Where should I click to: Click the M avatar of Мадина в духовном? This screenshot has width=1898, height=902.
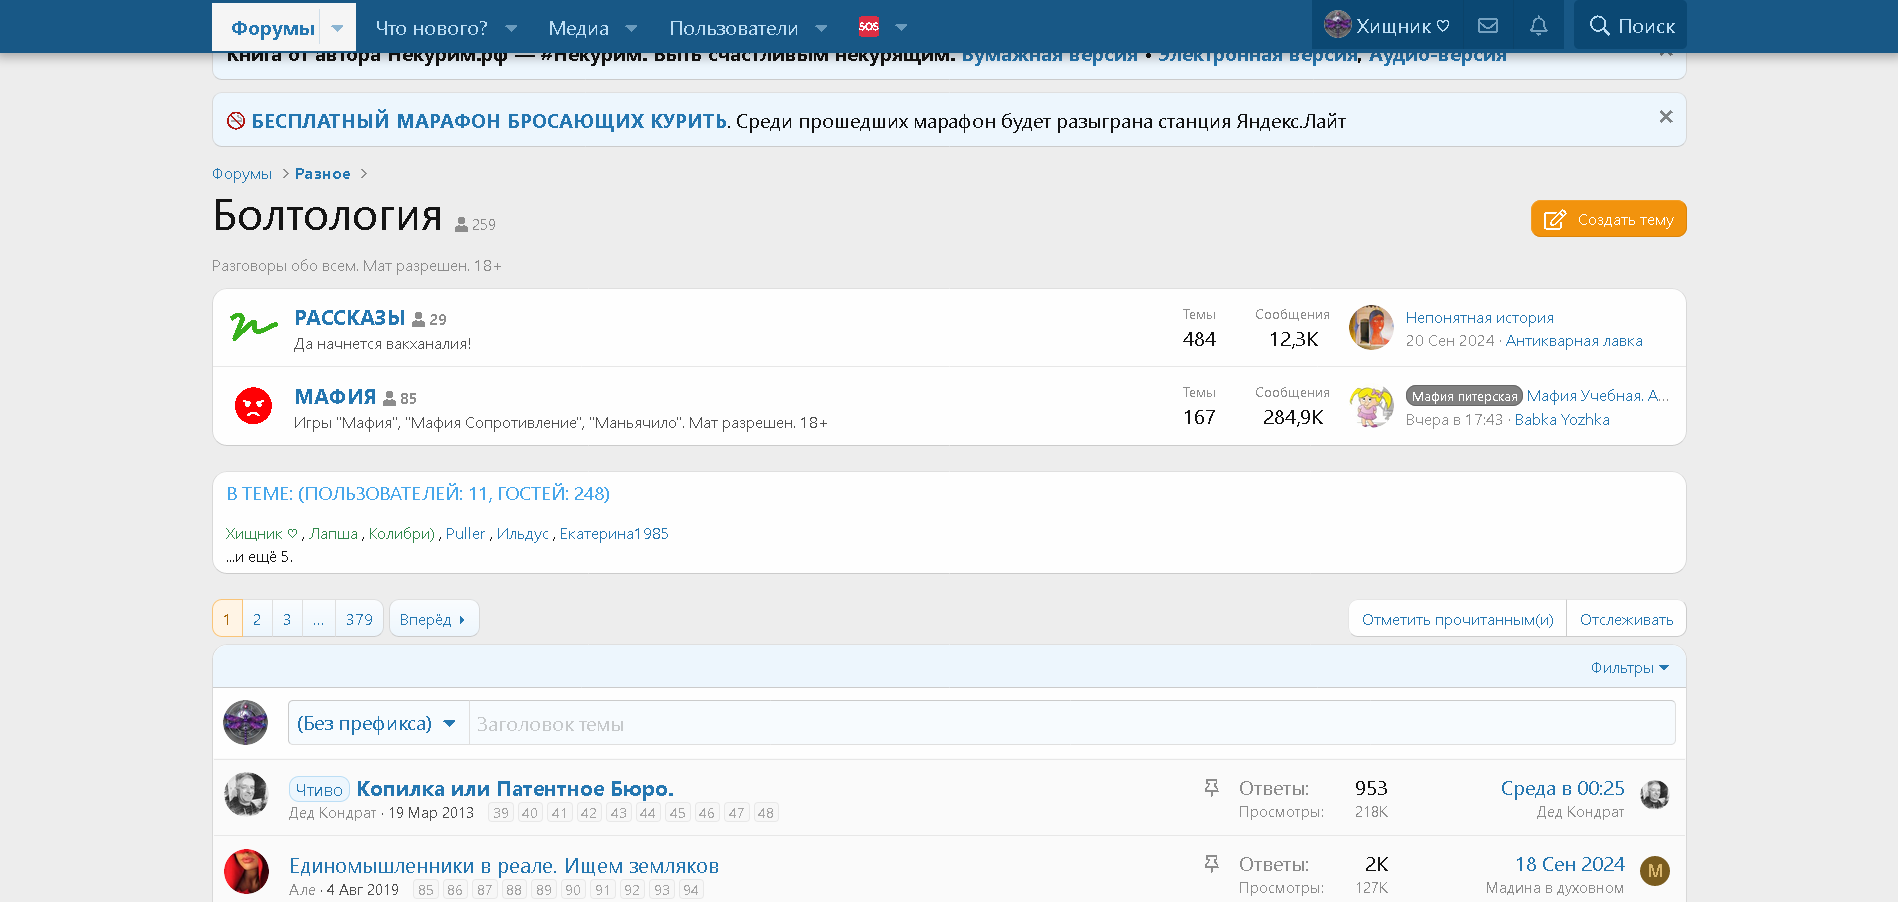click(1655, 871)
